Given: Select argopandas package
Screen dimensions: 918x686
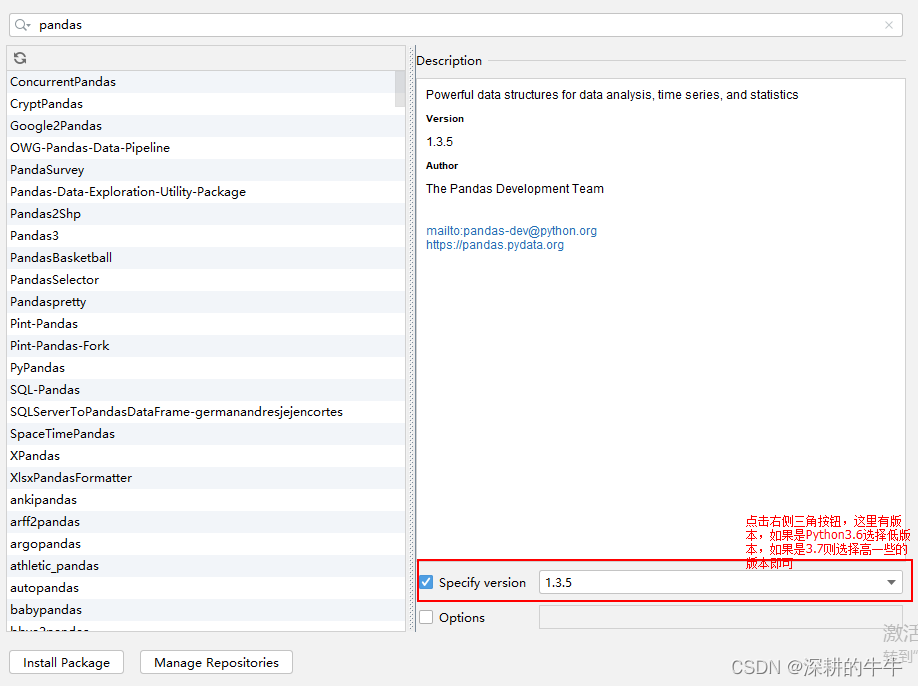Looking at the screenshot, I should tap(206, 544).
